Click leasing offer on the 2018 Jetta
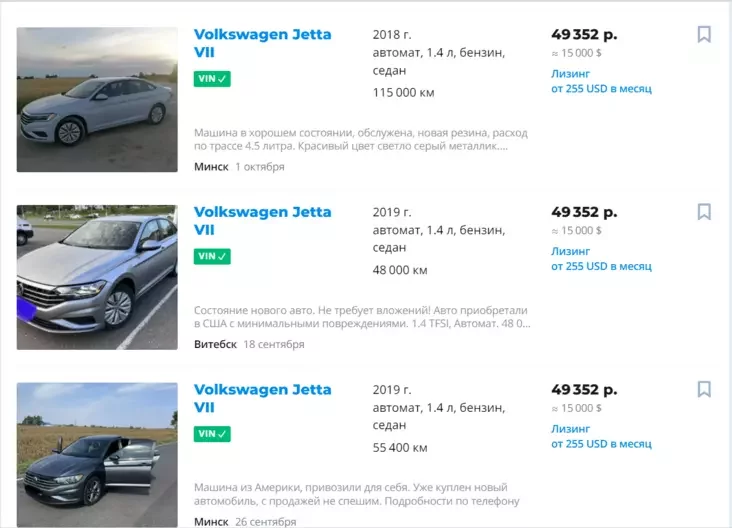 coord(601,81)
